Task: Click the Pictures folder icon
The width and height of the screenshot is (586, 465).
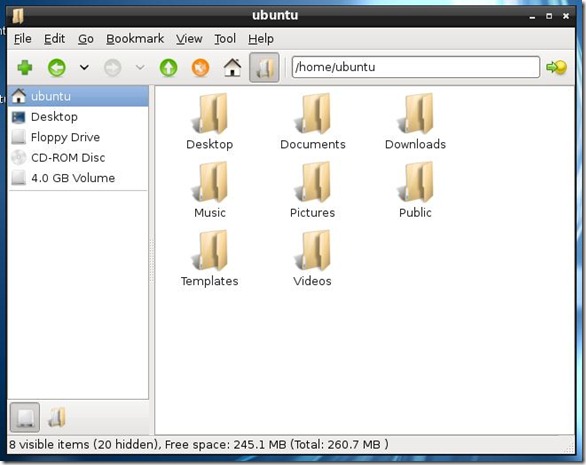Action: (x=313, y=182)
